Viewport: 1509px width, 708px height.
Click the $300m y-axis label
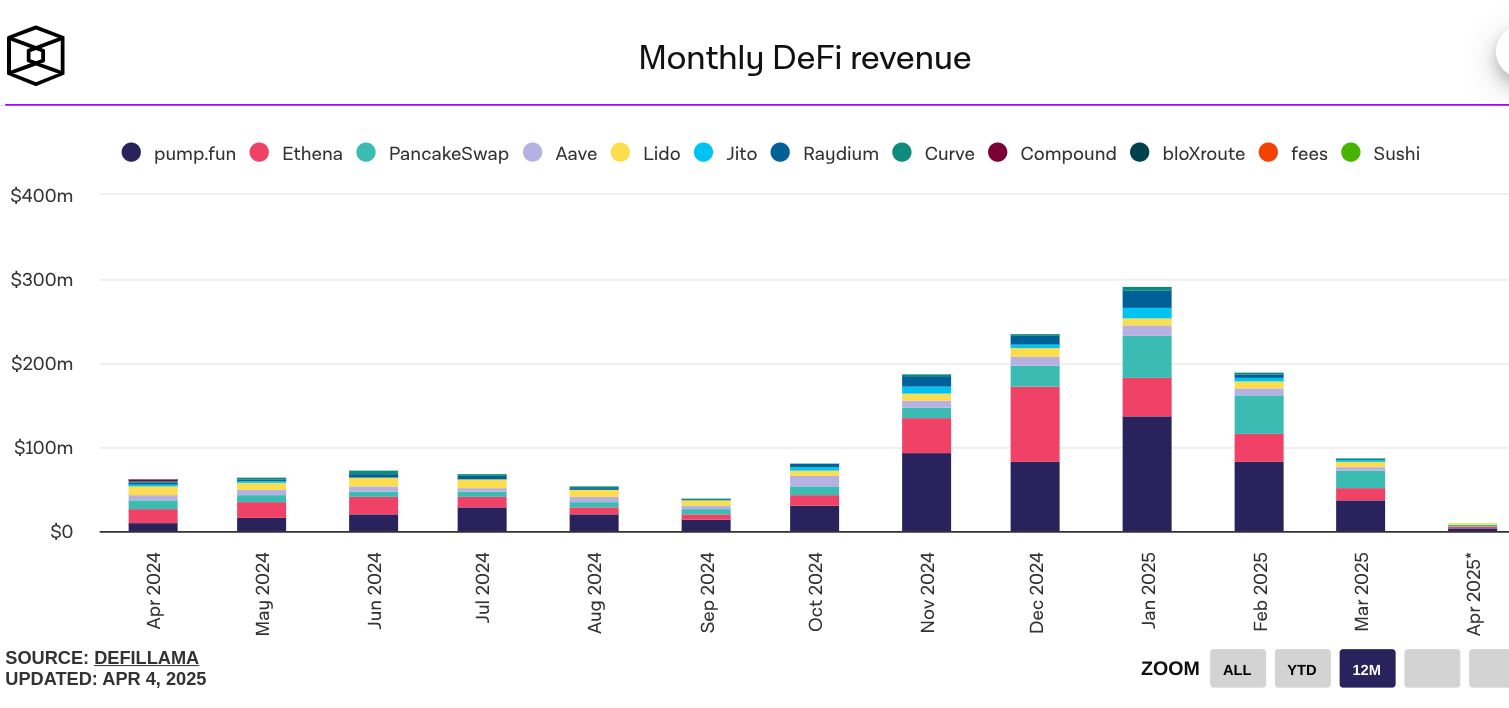pyautogui.click(x=42, y=280)
